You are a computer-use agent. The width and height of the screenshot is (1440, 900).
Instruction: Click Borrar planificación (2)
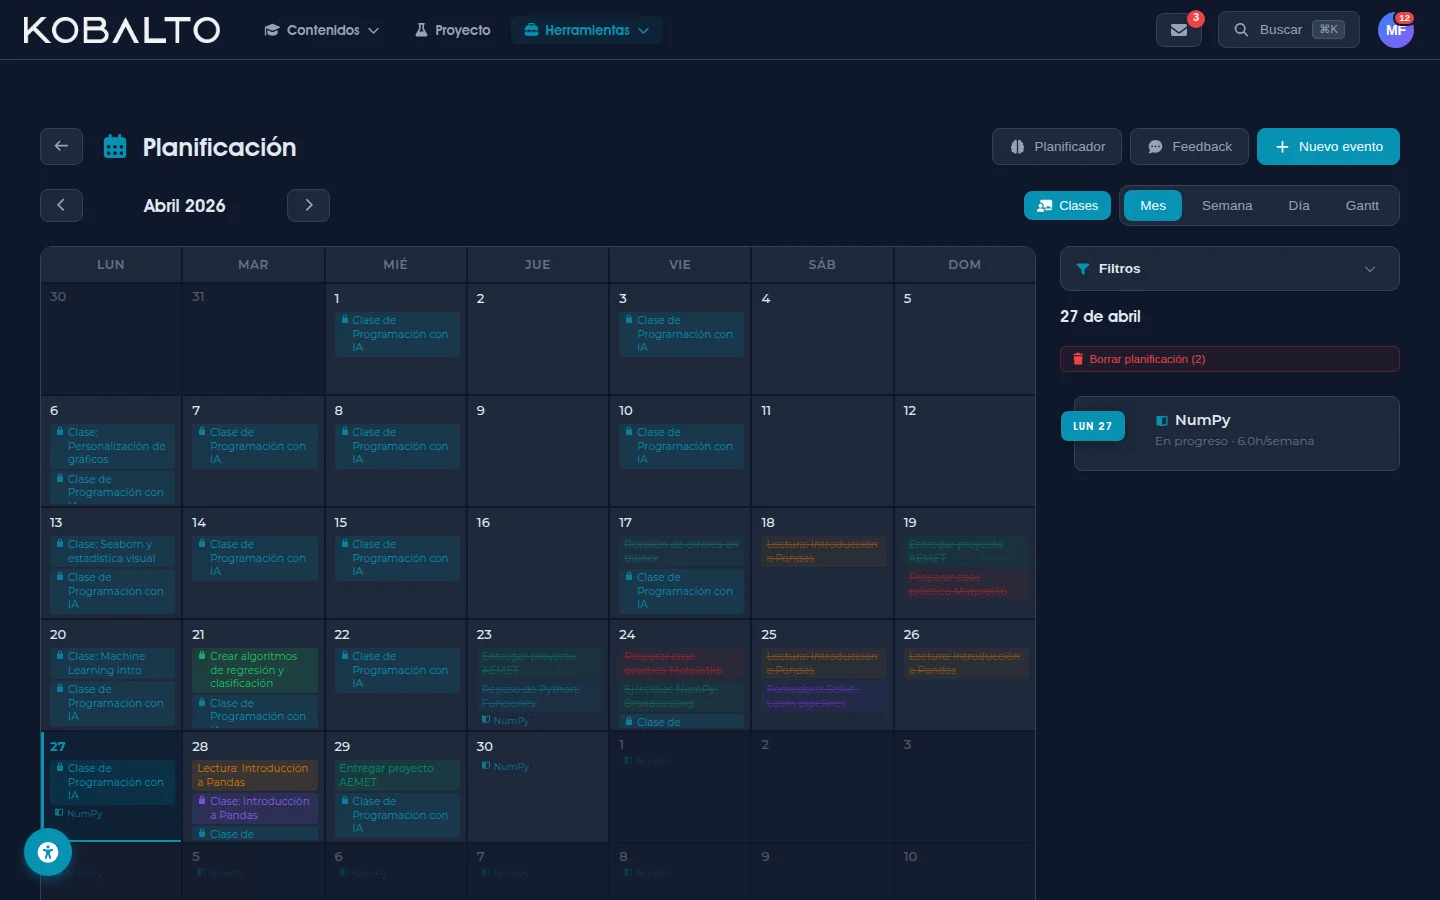pyautogui.click(x=1230, y=359)
